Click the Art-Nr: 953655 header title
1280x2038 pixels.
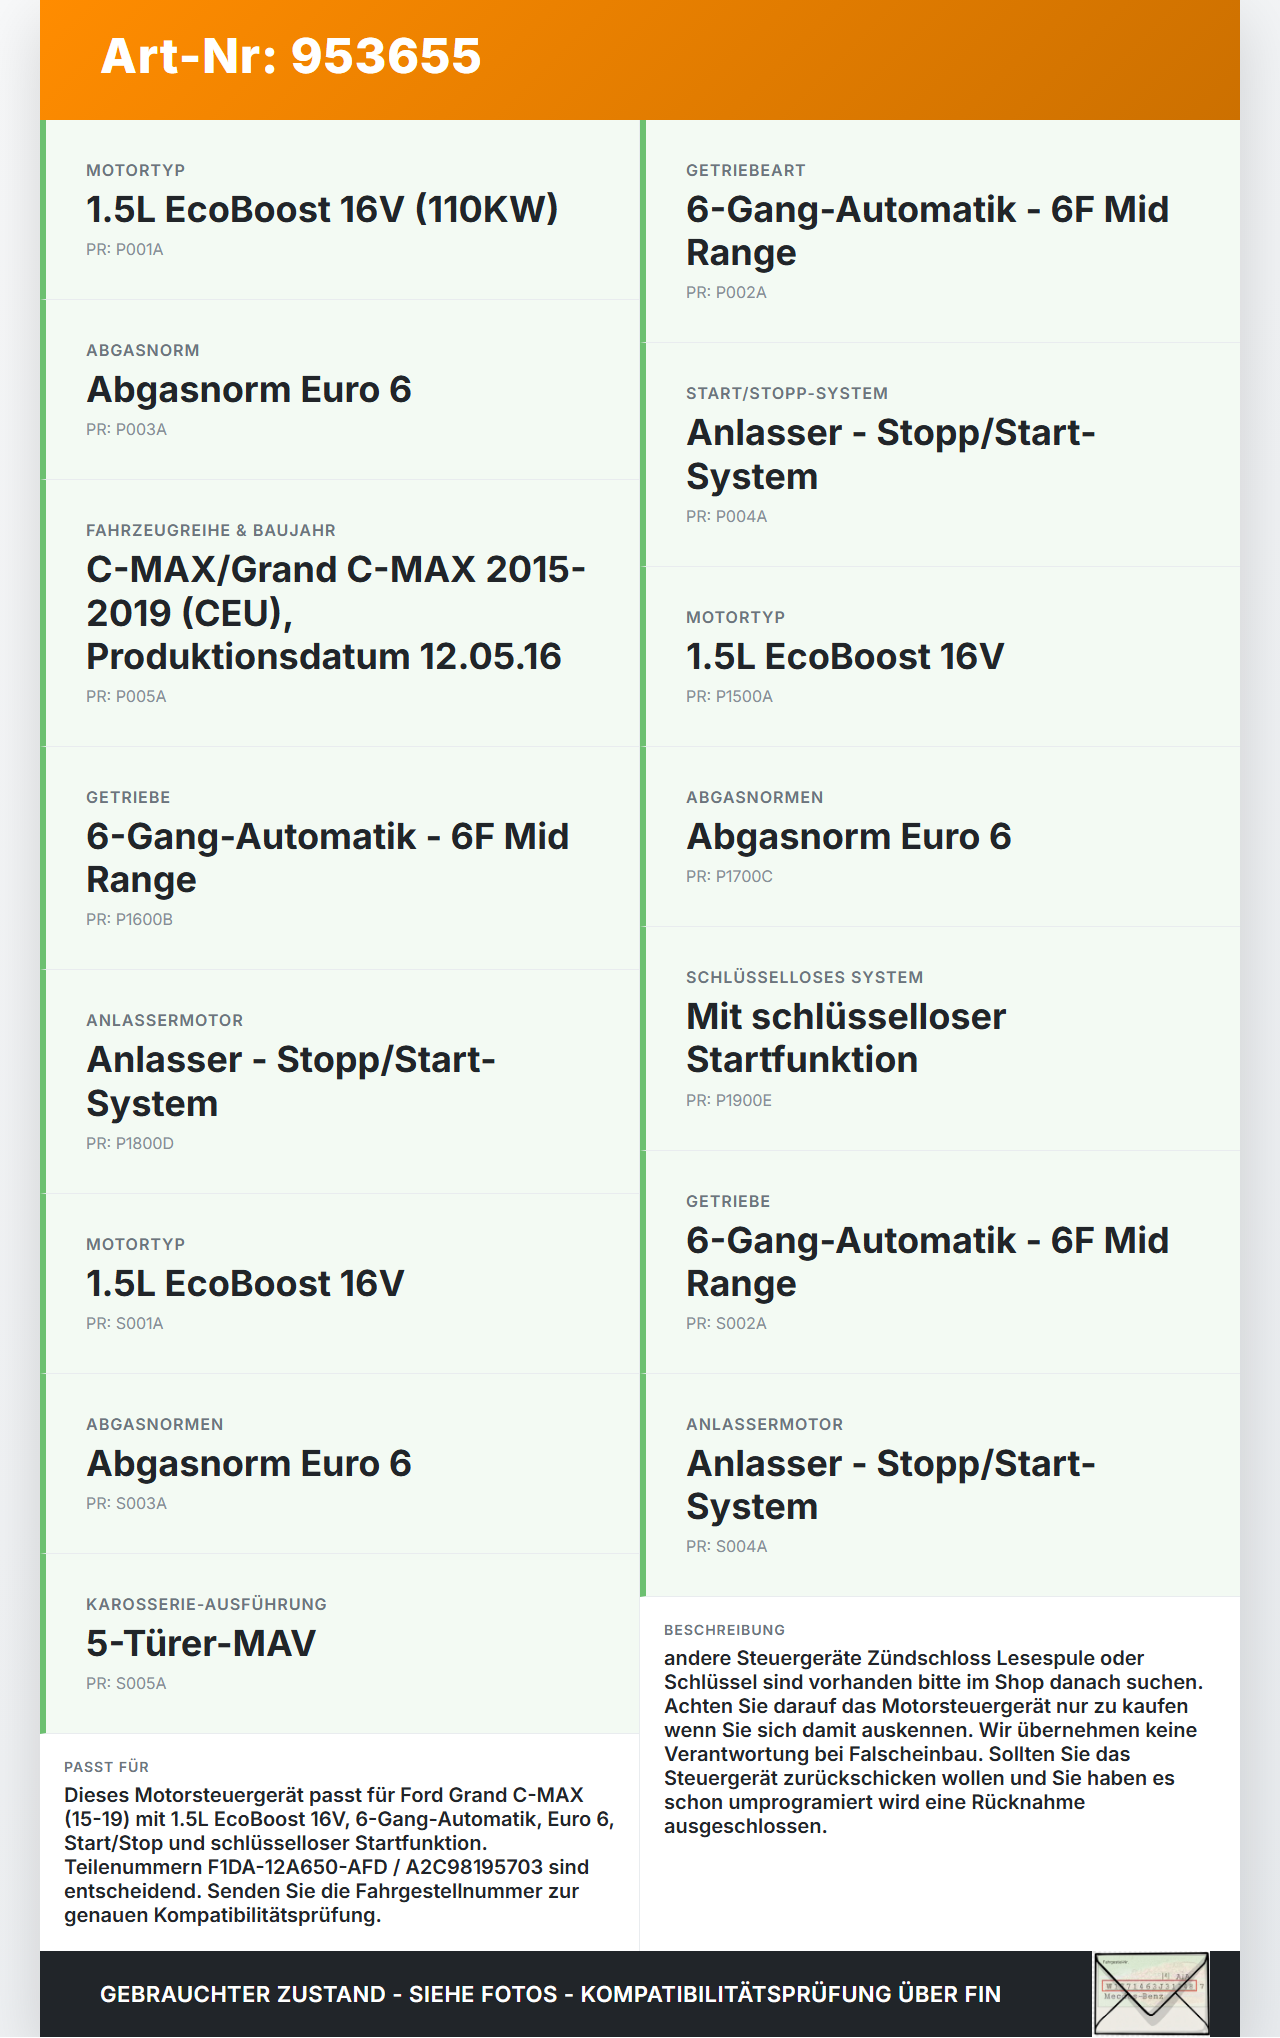[291, 56]
